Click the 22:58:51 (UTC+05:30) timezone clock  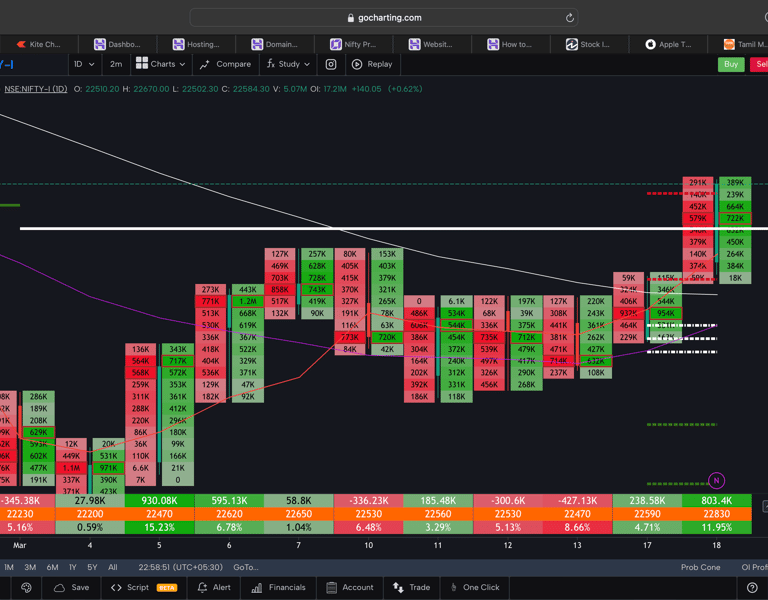[x=180, y=567]
